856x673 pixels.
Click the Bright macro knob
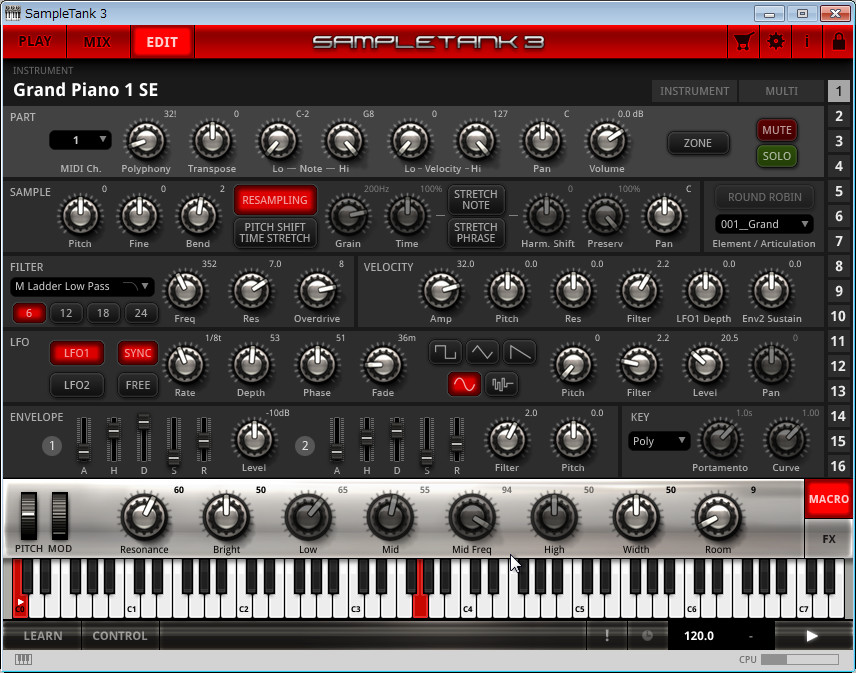[x=226, y=516]
